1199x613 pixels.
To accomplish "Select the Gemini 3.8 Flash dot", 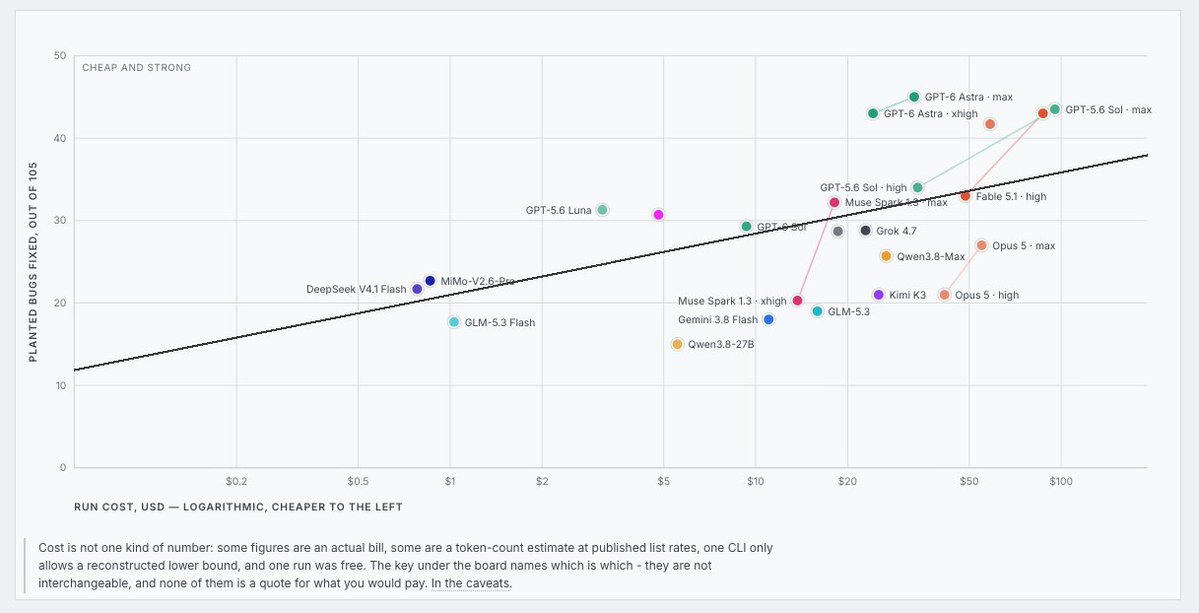I will click(768, 319).
